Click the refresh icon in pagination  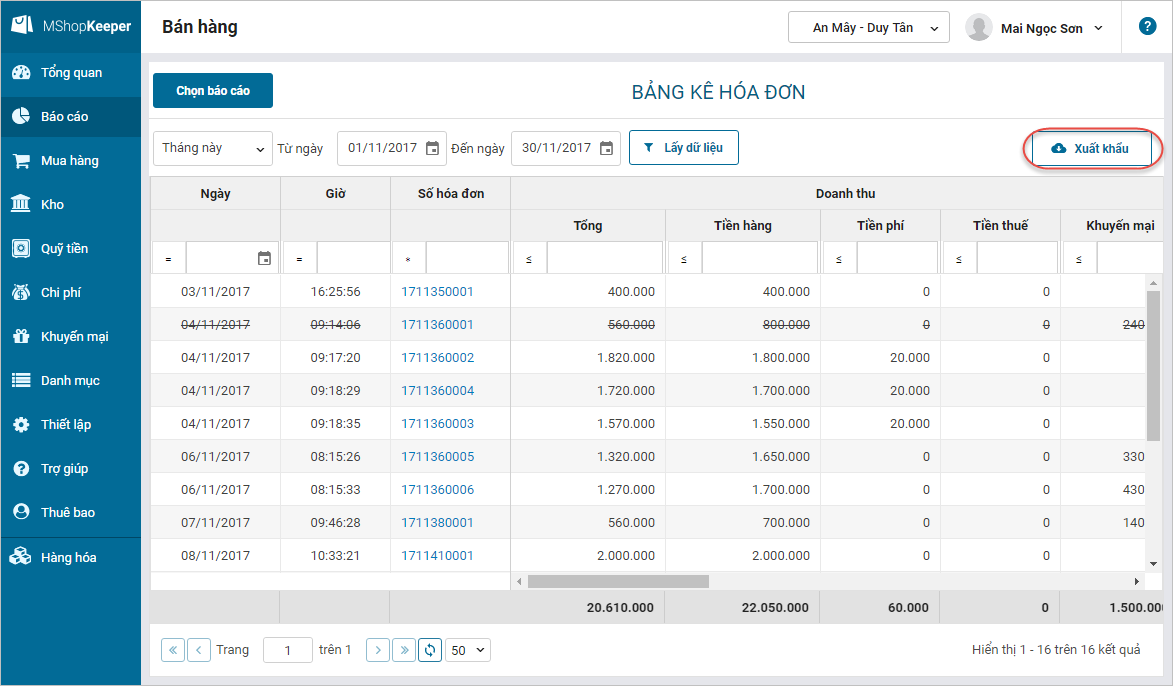[x=430, y=650]
